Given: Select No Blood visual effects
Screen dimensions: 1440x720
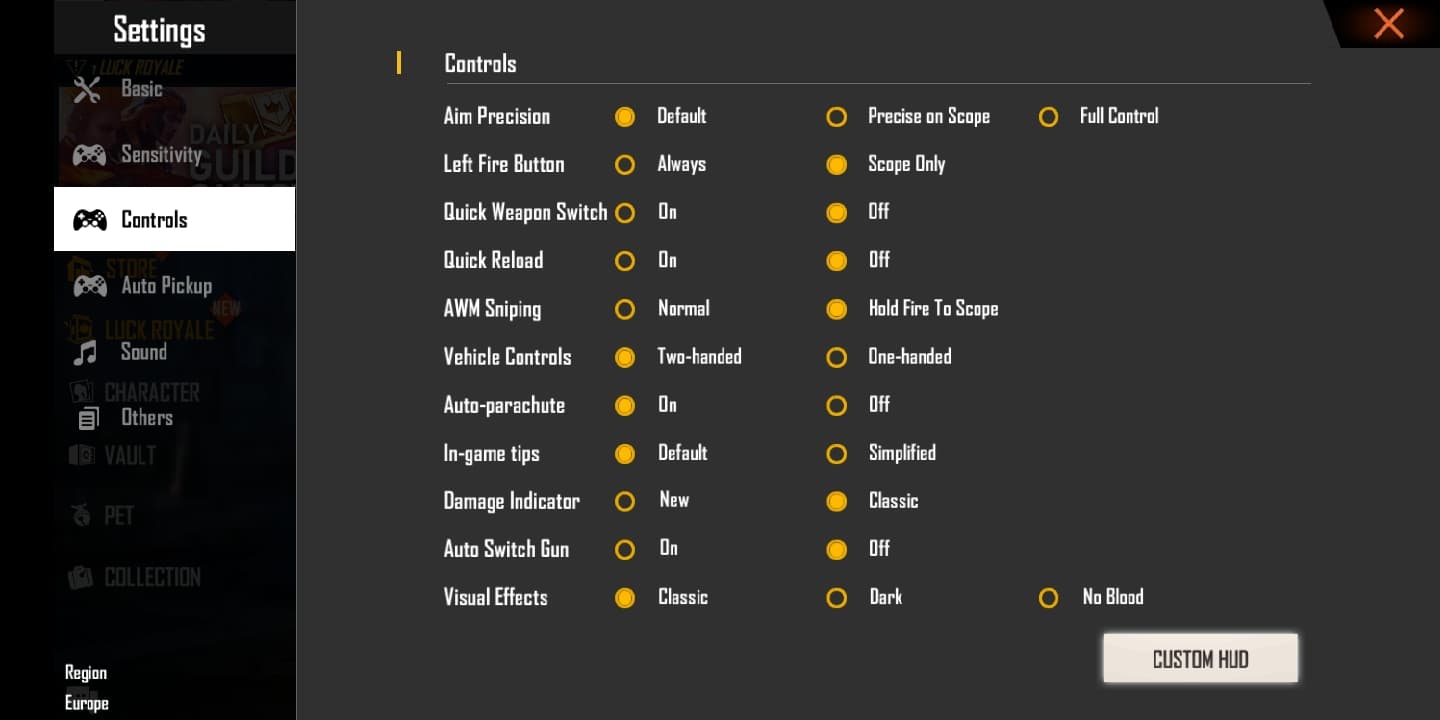Looking at the screenshot, I should (1048, 598).
